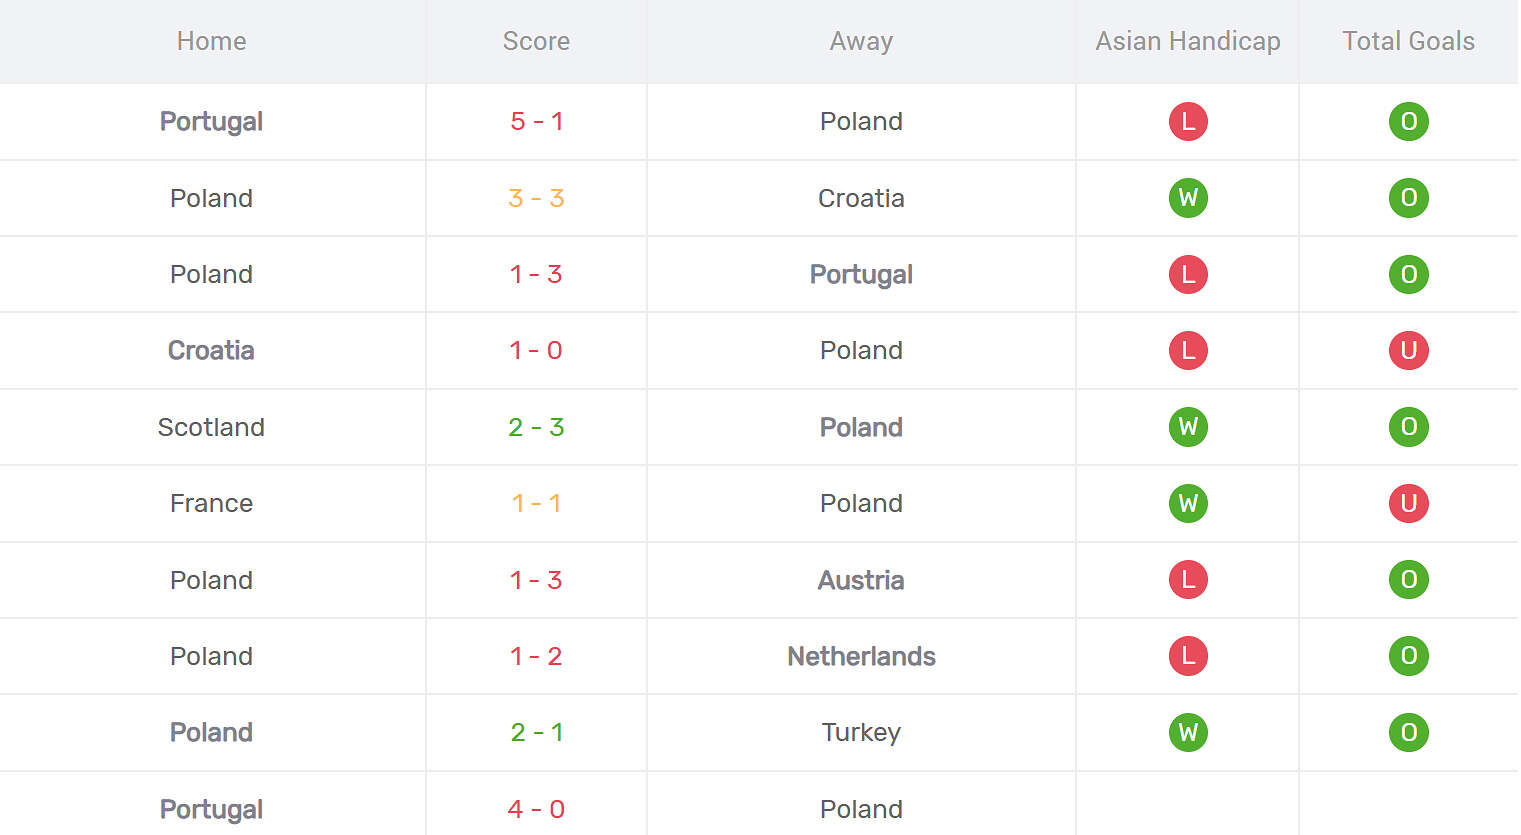Click the W handicap badge for Poland vs Croatia

1188,198
